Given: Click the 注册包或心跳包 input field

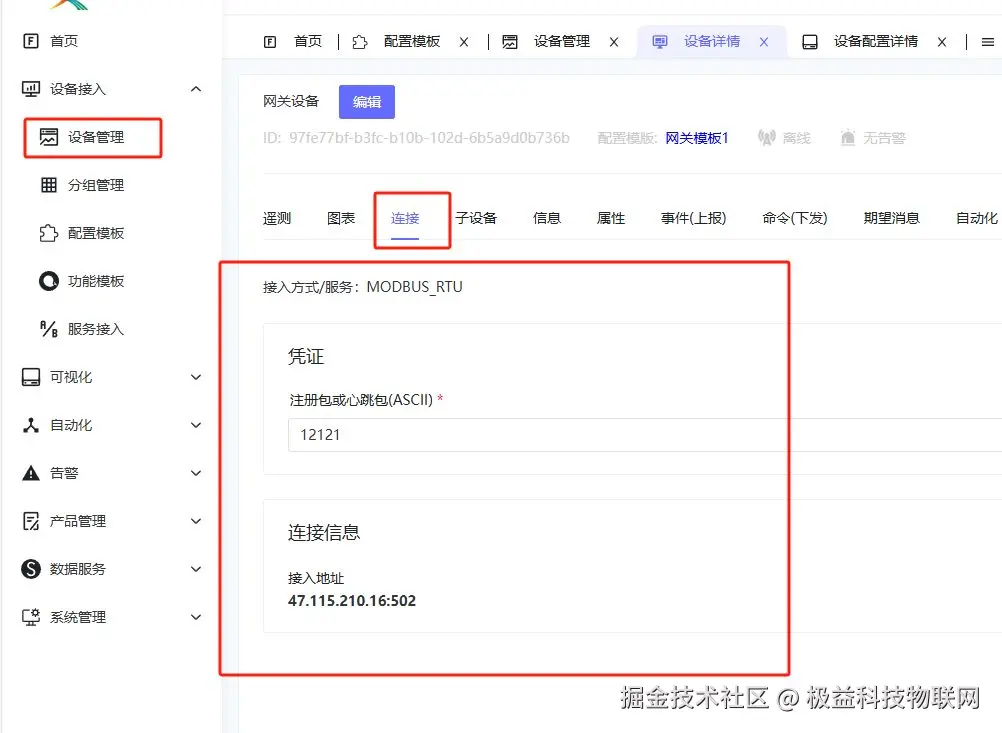Looking at the screenshot, I should pyautogui.click(x=645, y=435).
